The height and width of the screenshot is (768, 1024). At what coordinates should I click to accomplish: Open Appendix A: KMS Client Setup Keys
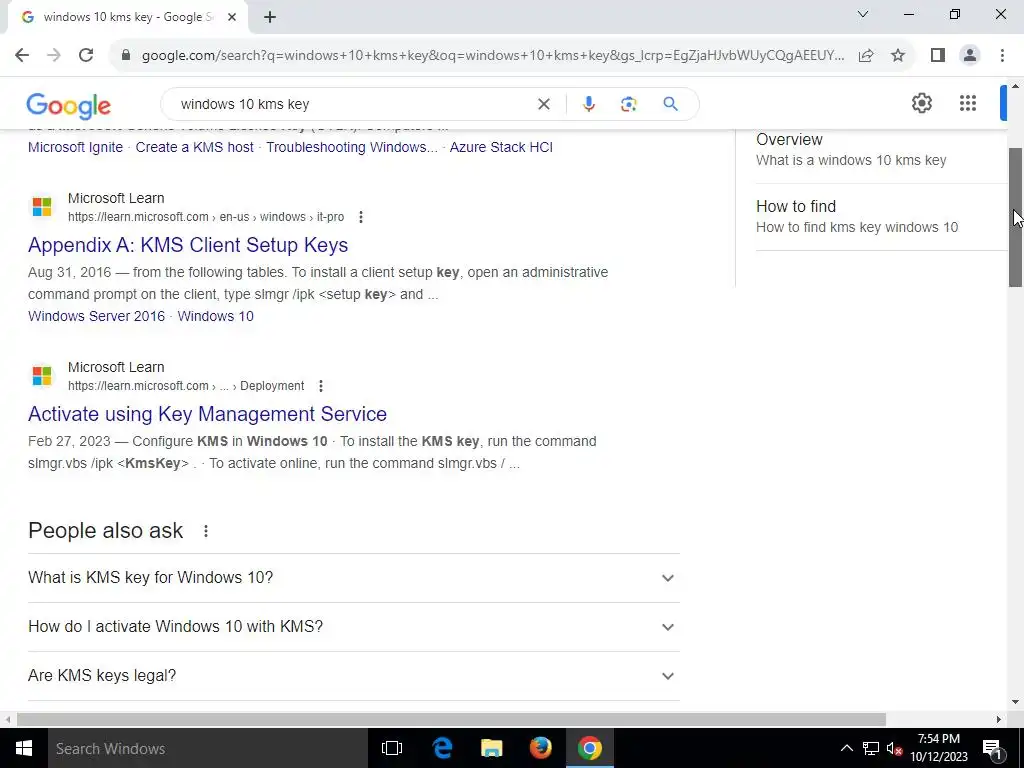point(188,245)
